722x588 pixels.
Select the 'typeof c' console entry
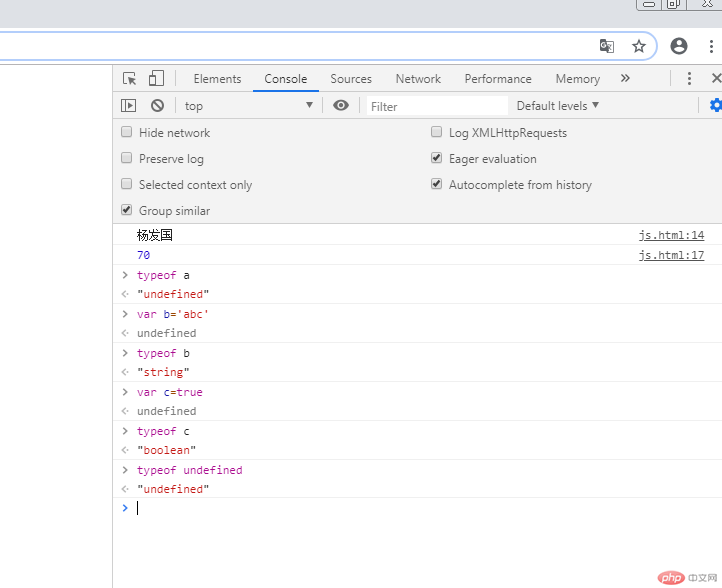pyautogui.click(x=163, y=431)
